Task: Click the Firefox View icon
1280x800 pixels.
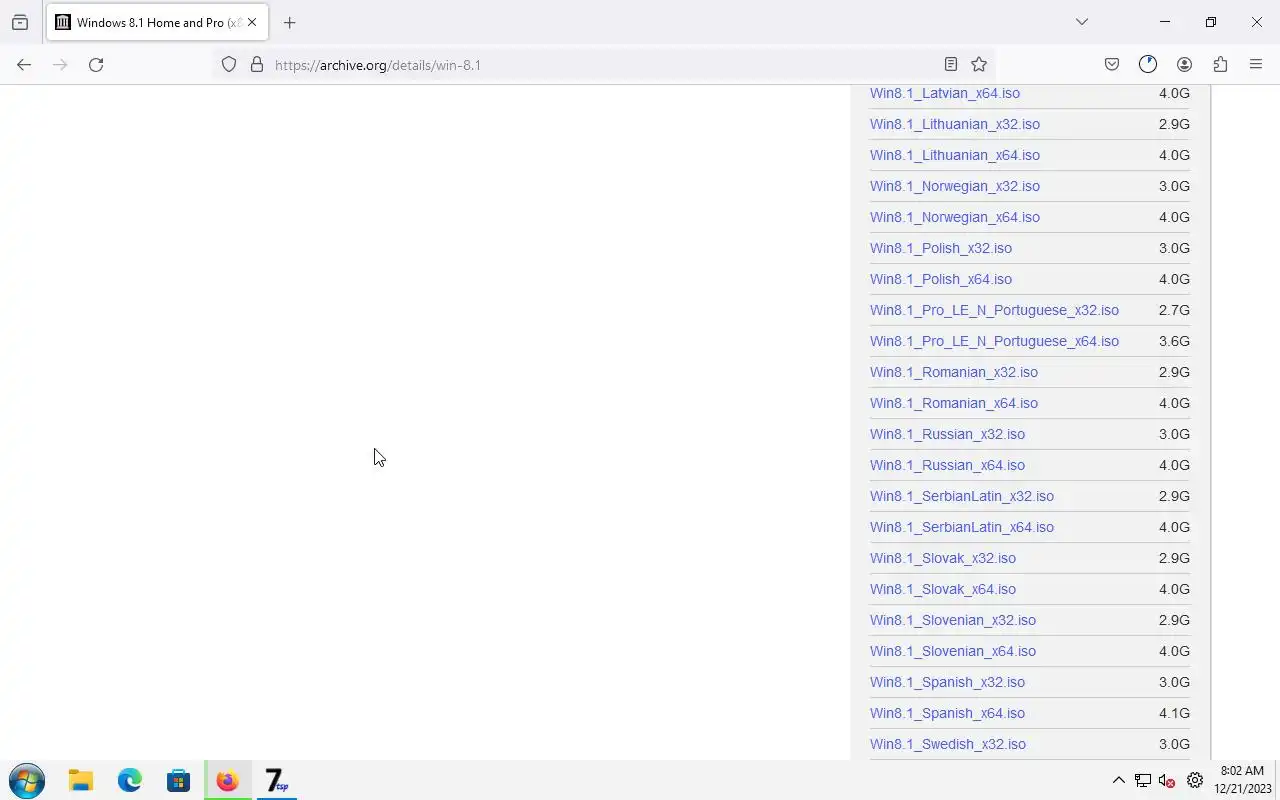Action: point(20,22)
